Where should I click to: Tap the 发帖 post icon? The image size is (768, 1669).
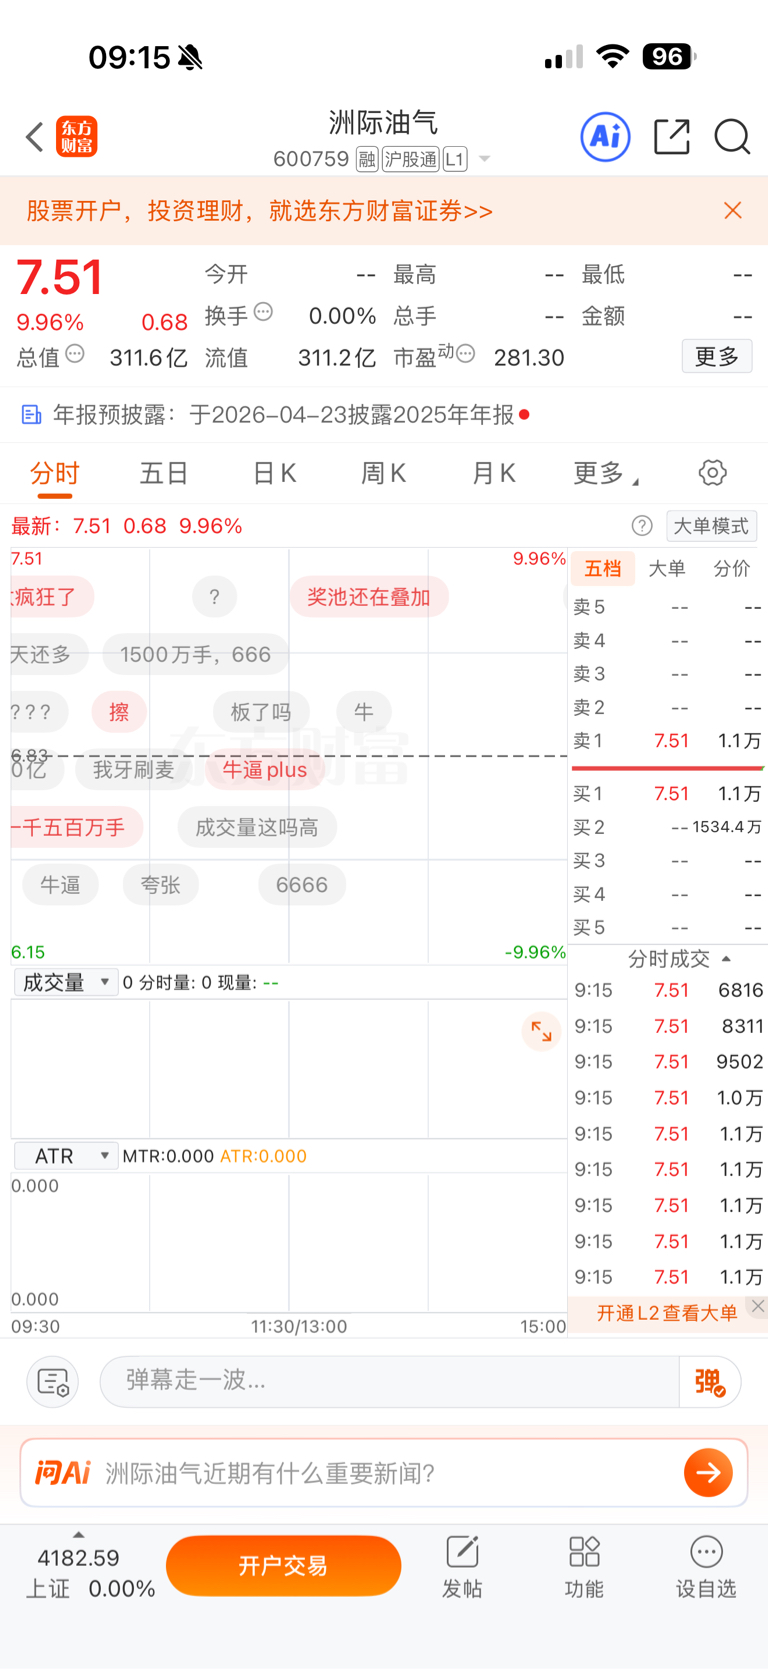(462, 1566)
